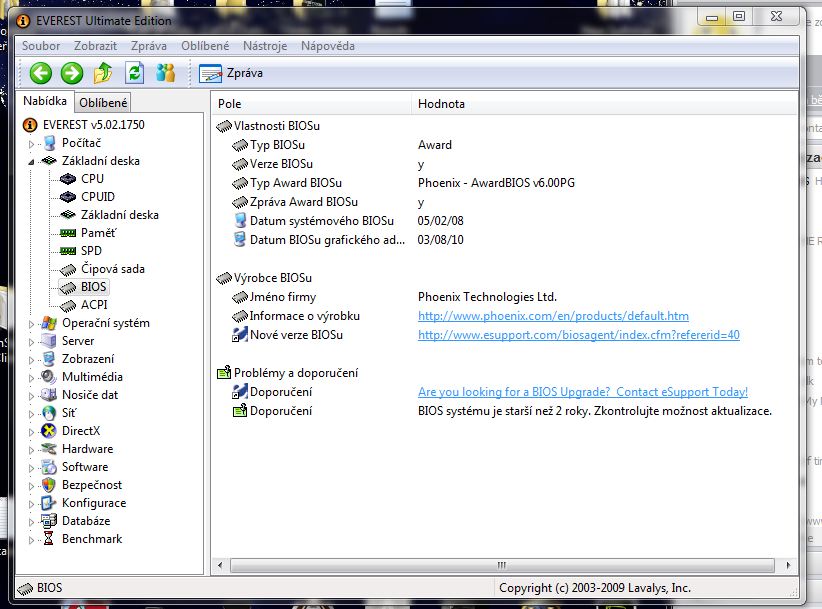The image size is (822, 609).
Task: Select the SPD tree item
Action: [x=91, y=251]
